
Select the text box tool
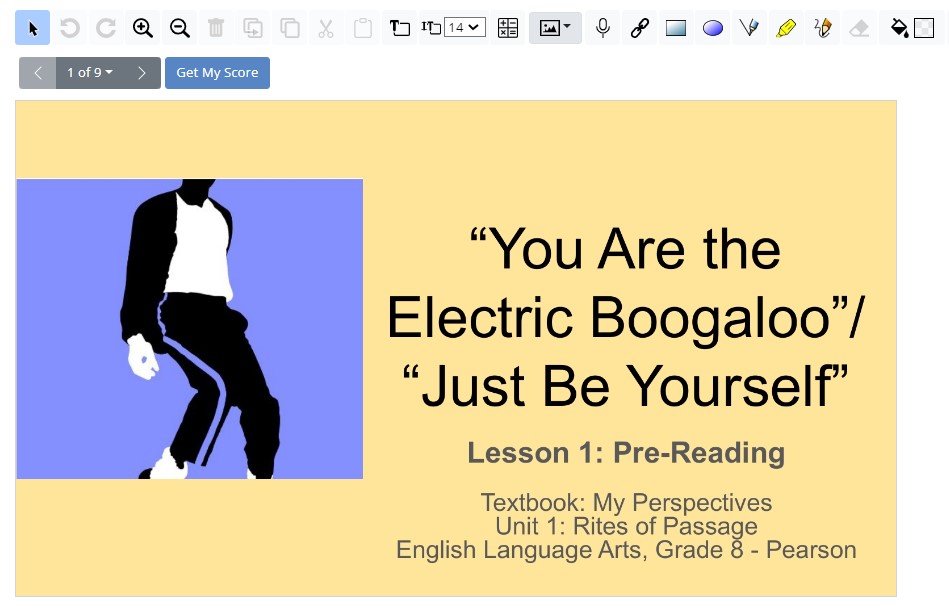pos(398,27)
